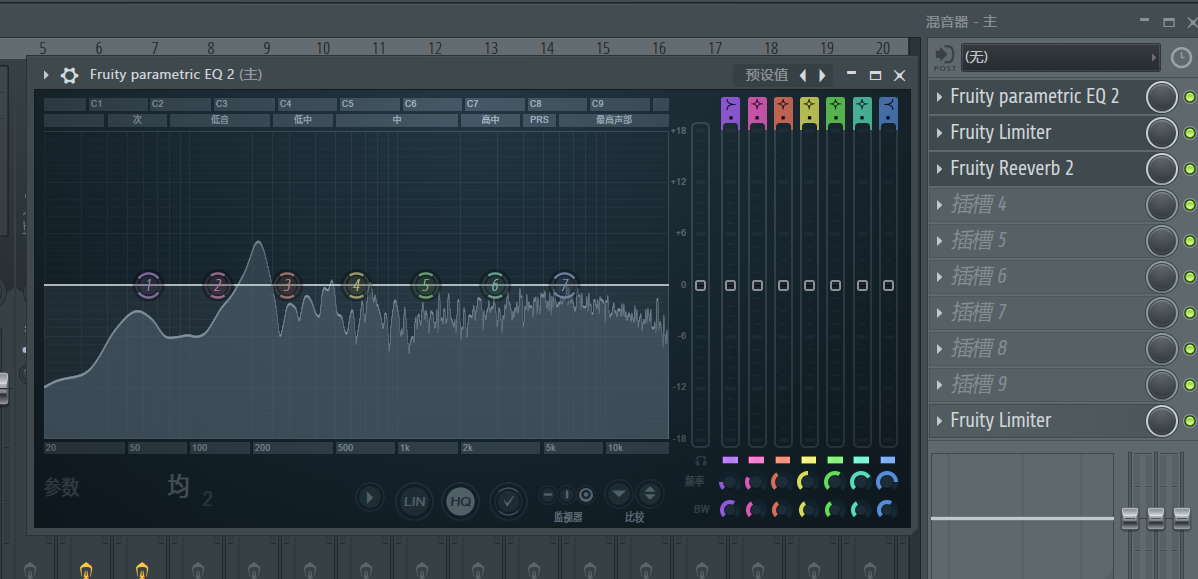Set the monitor to the circle option

(x=586, y=494)
